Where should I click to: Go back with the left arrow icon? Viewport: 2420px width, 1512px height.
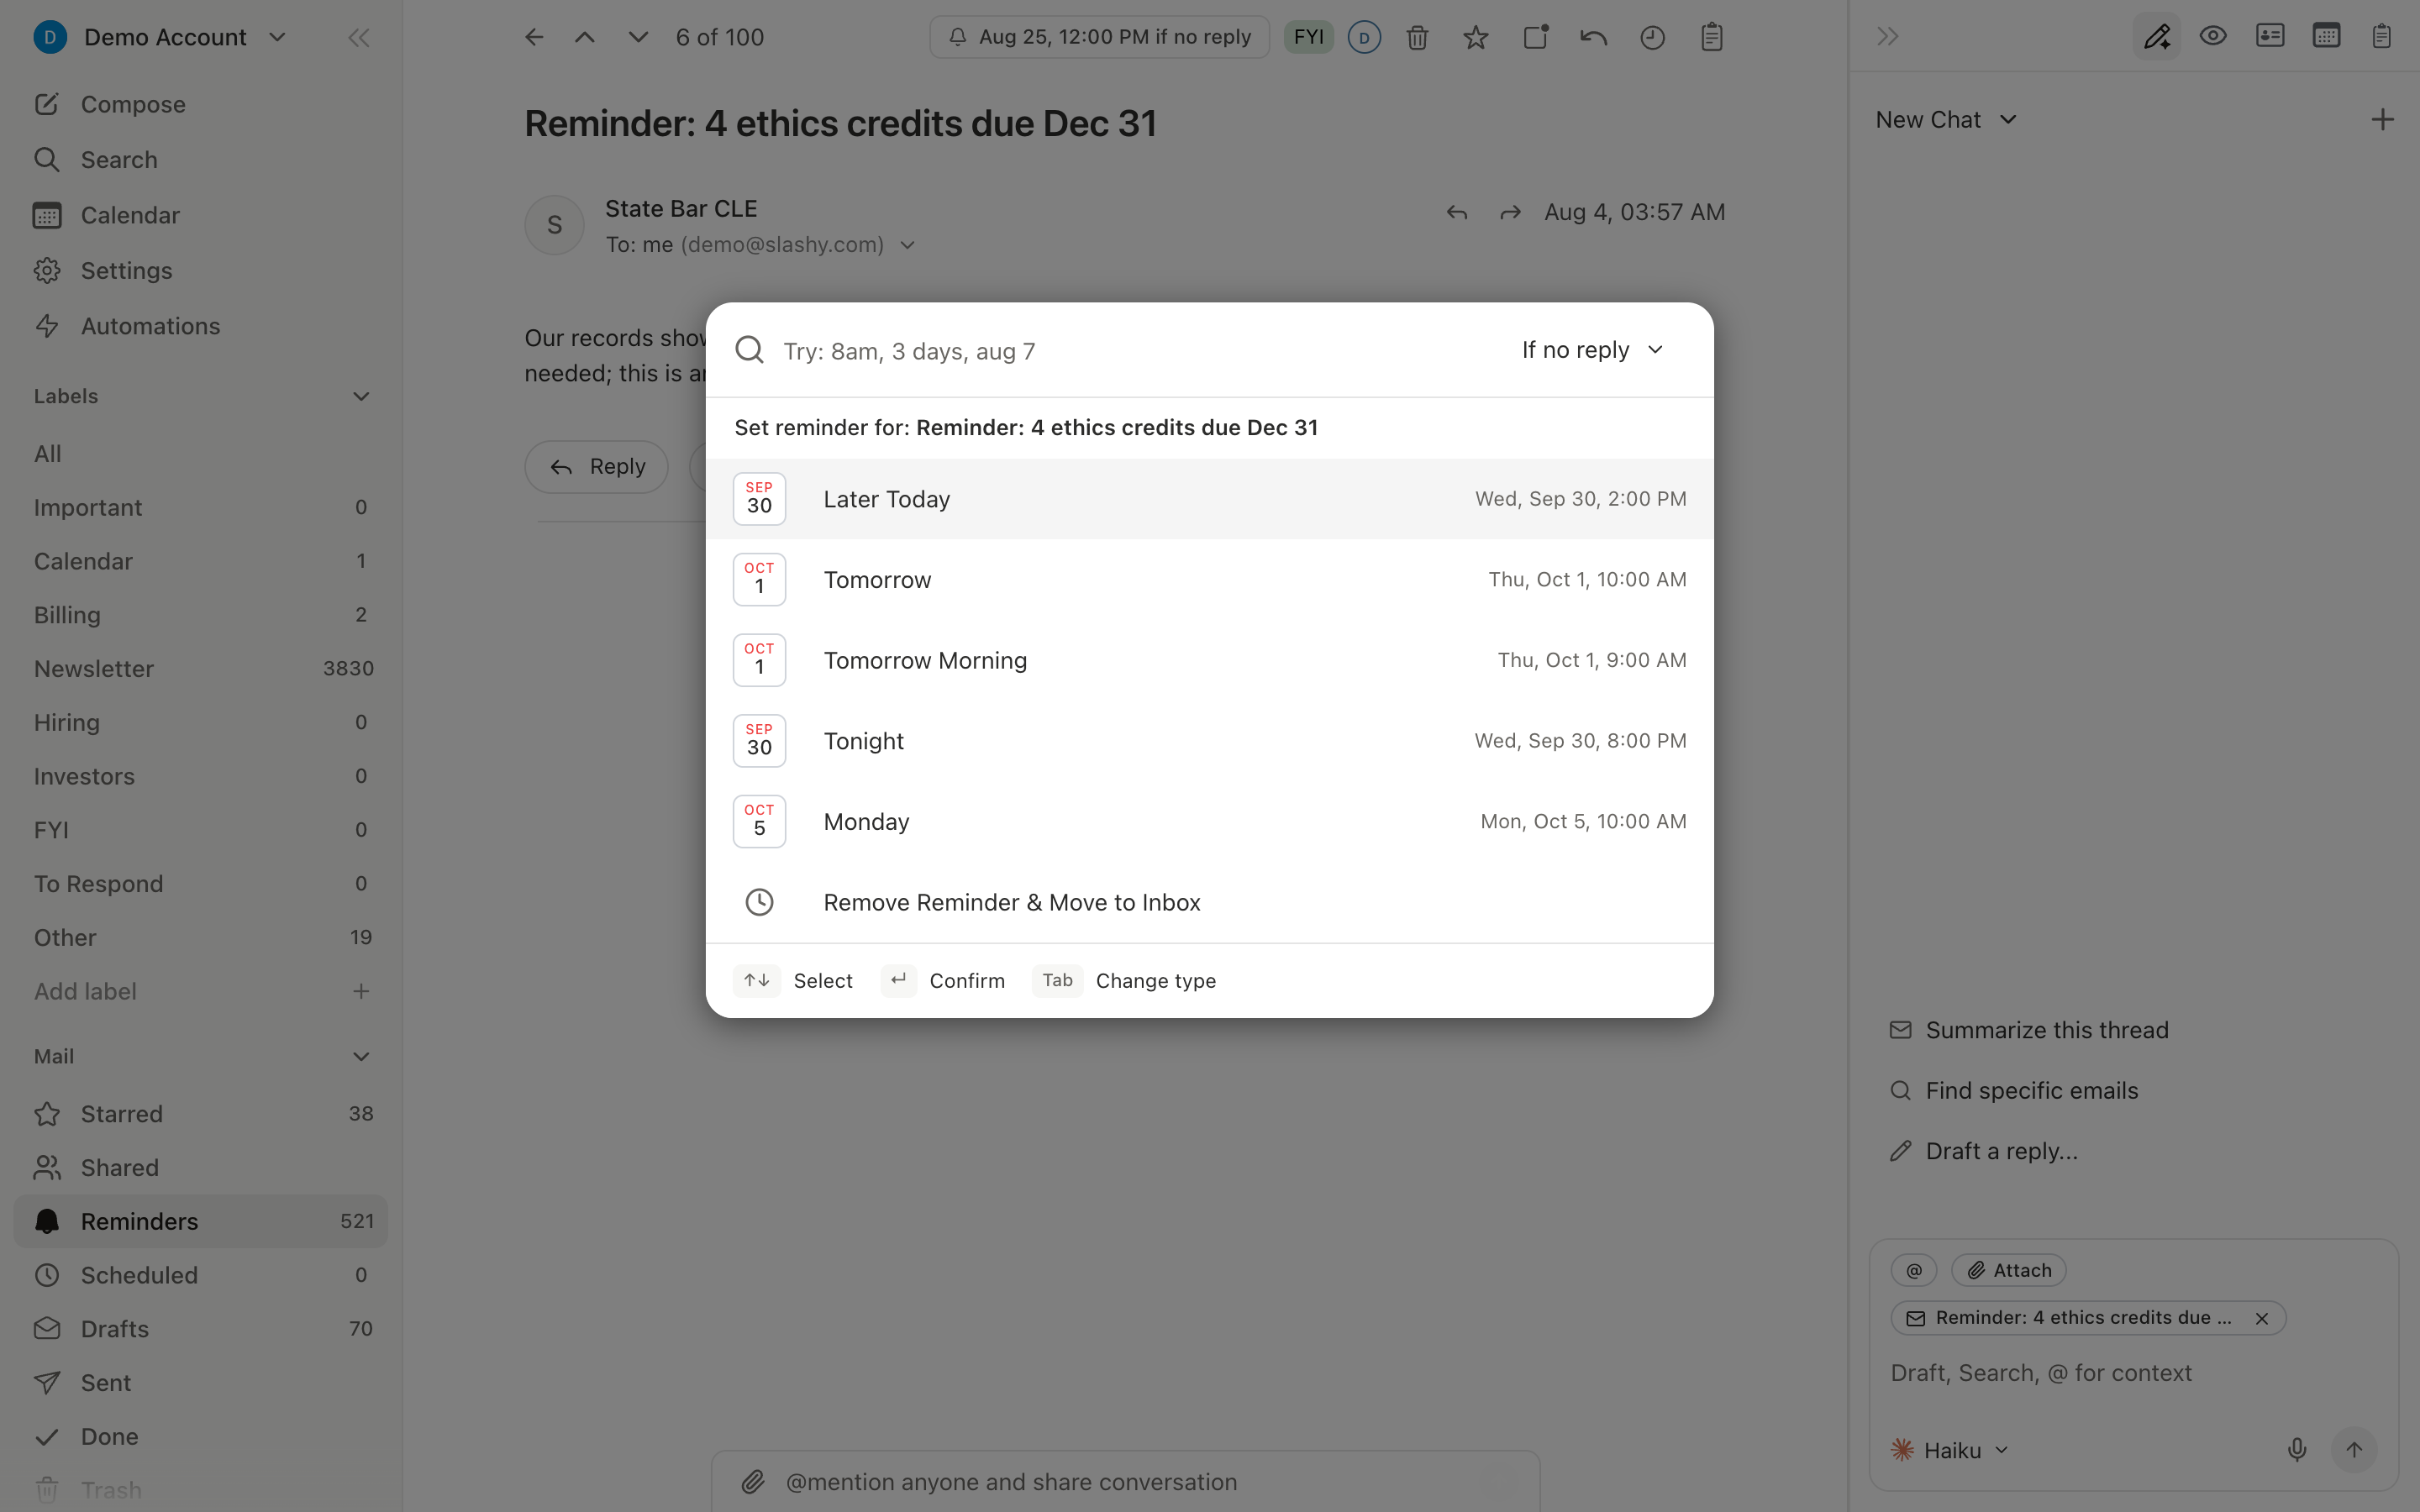click(x=534, y=37)
